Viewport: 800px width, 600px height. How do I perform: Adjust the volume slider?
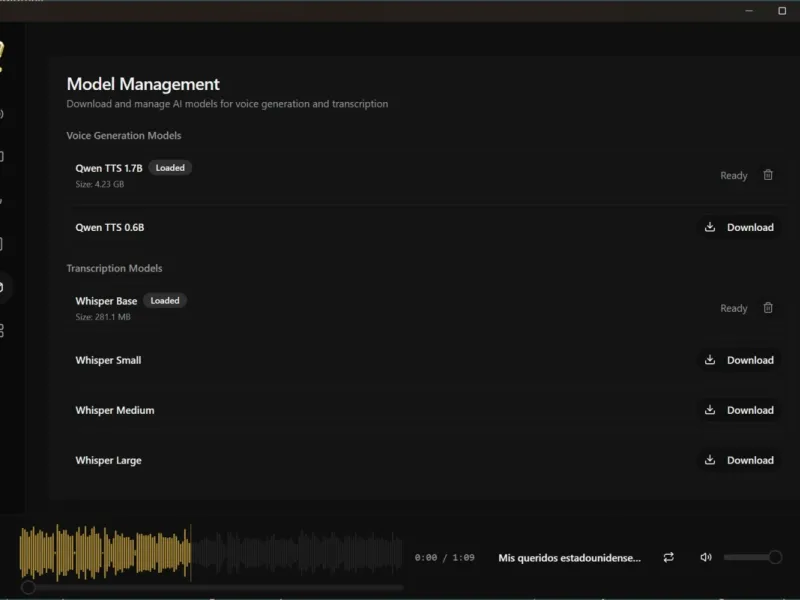coord(752,557)
